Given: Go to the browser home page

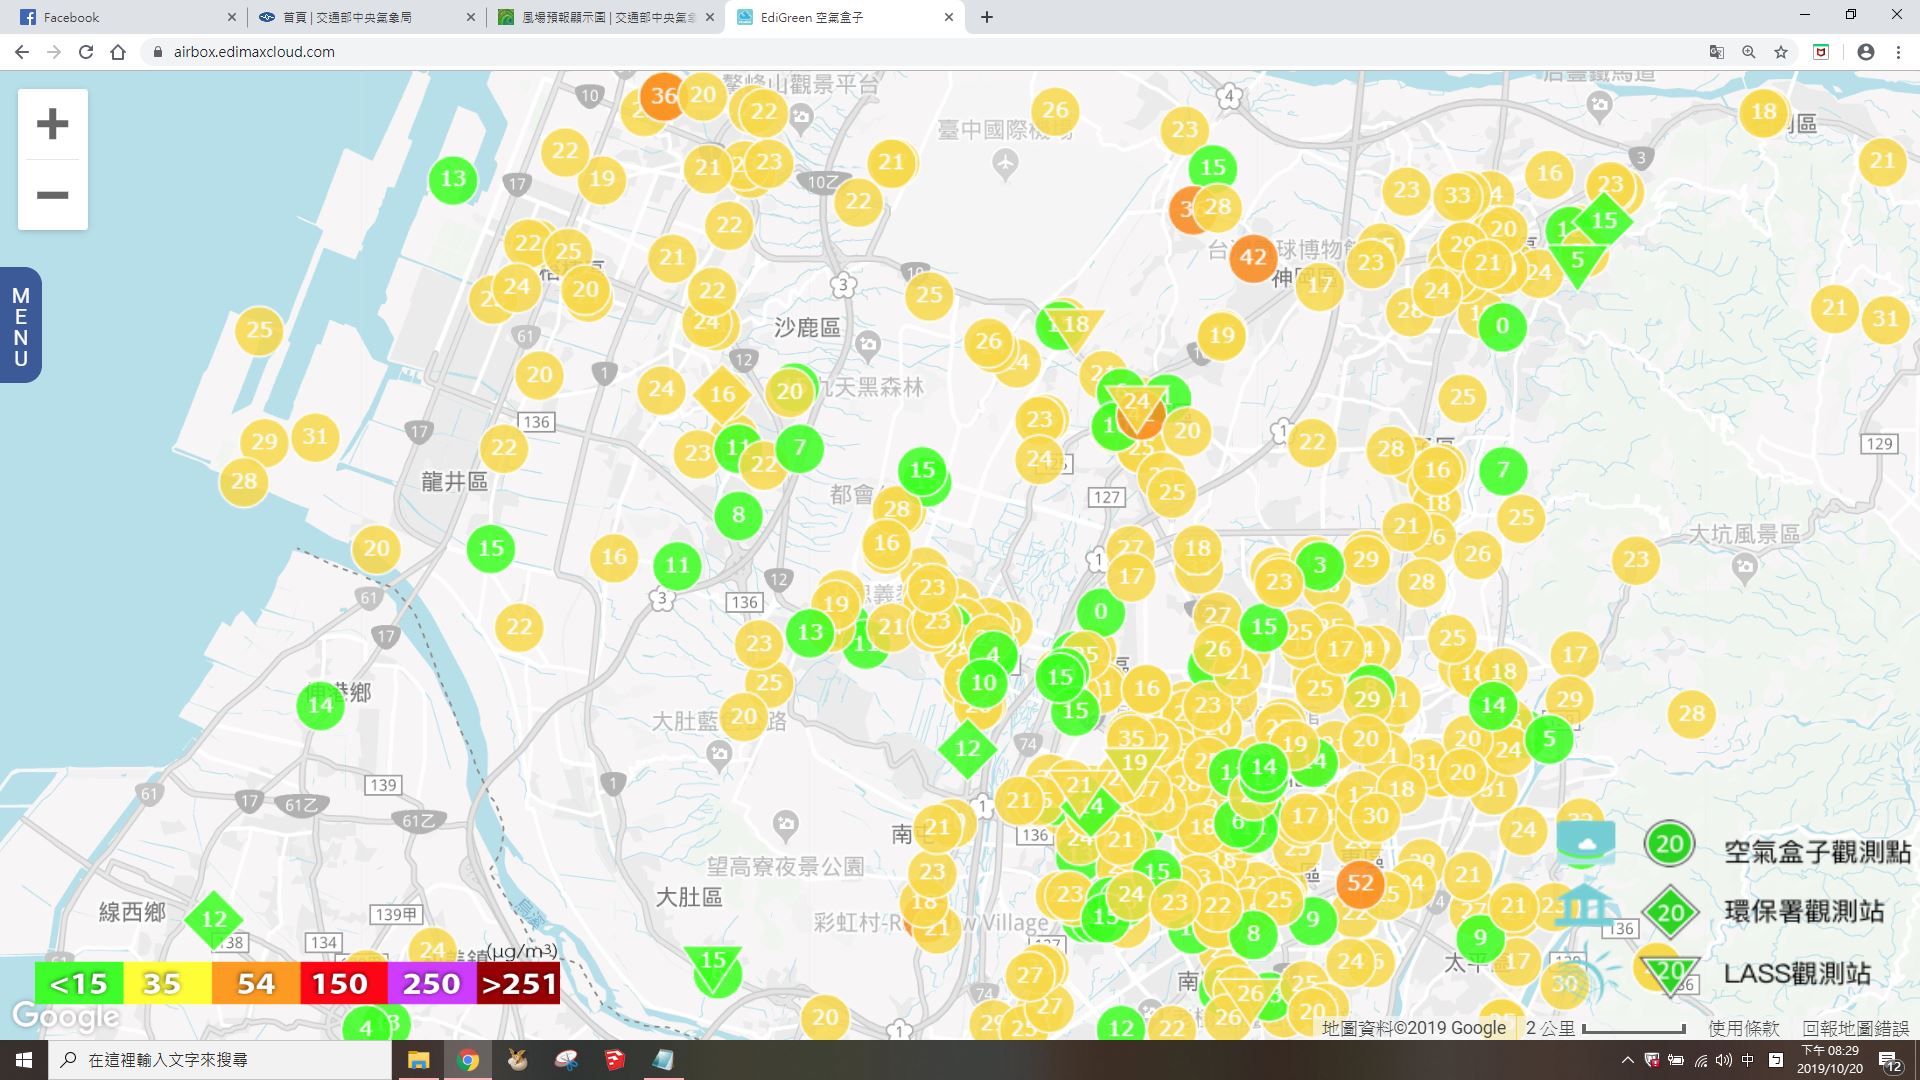Looking at the screenshot, I should pos(118,52).
